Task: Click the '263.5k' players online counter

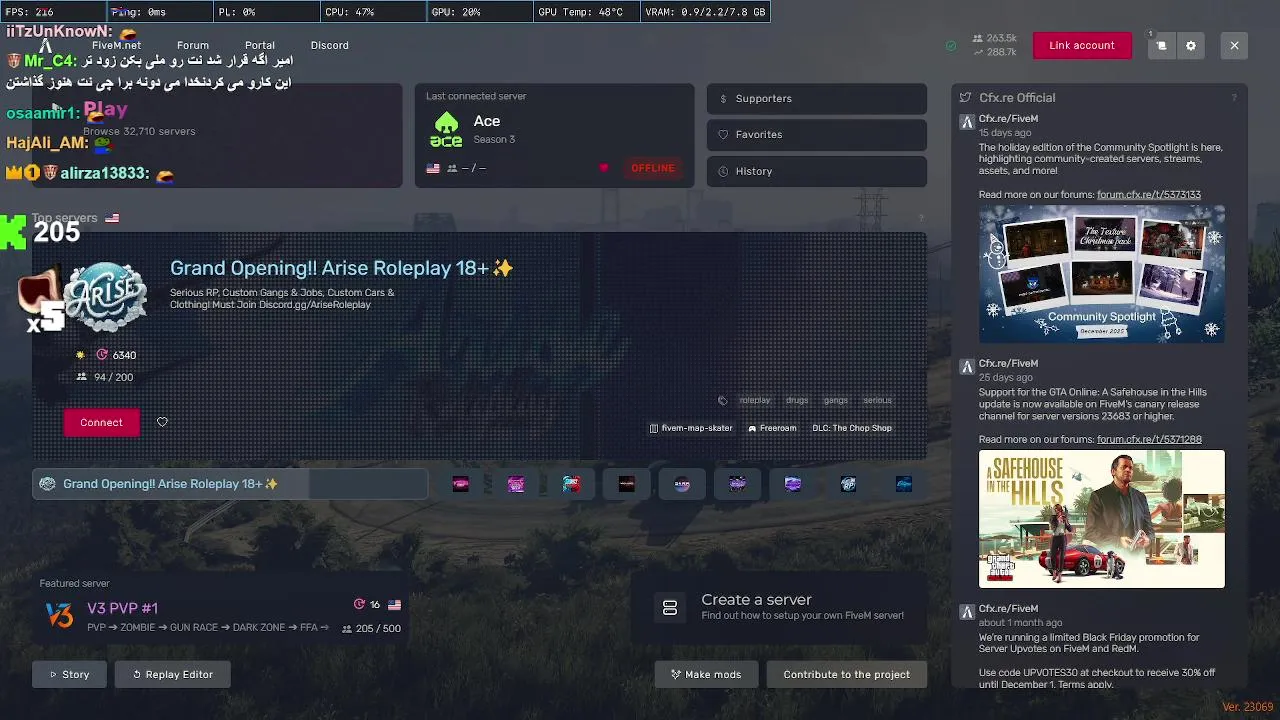Action: click(x=995, y=39)
